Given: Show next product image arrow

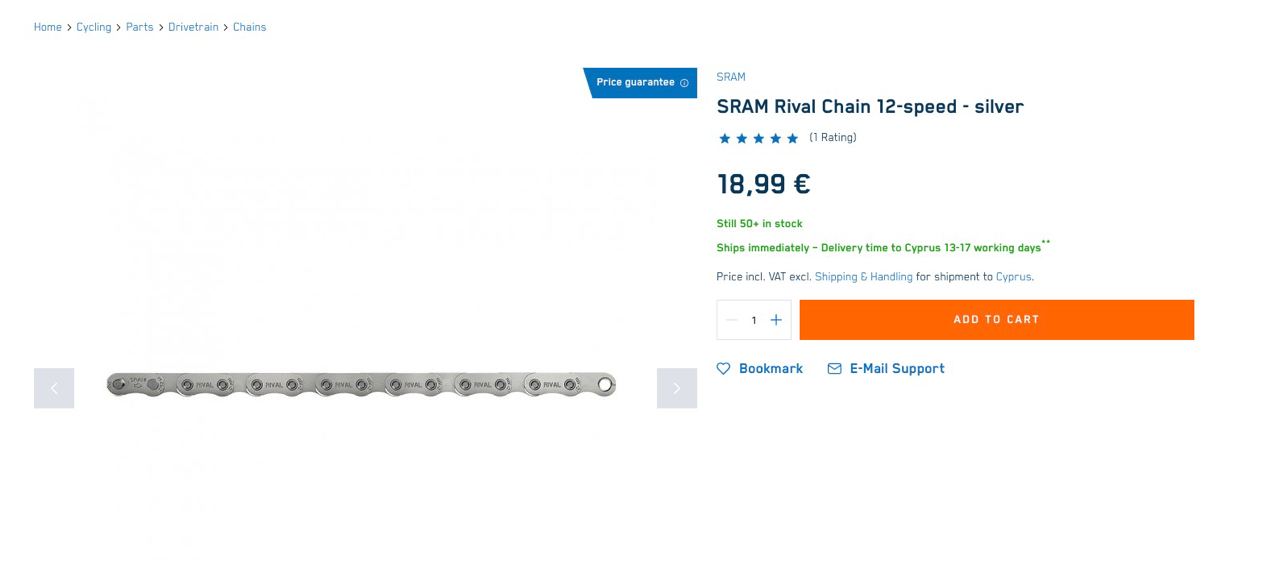Looking at the screenshot, I should (x=677, y=388).
